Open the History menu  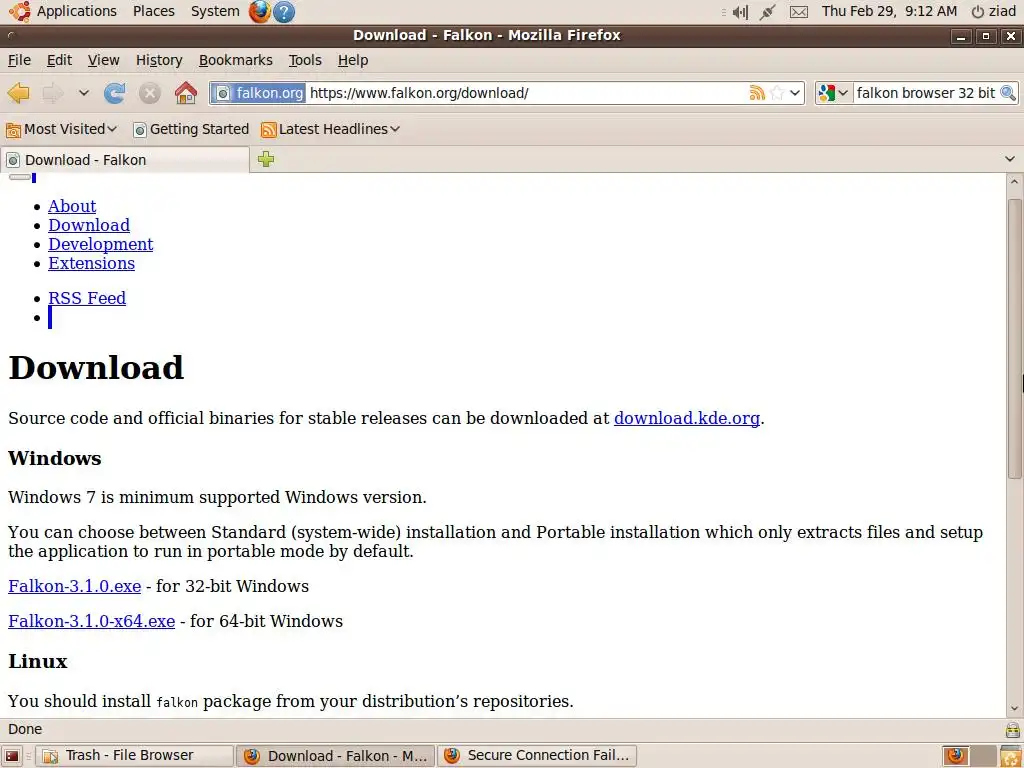(159, 60)
